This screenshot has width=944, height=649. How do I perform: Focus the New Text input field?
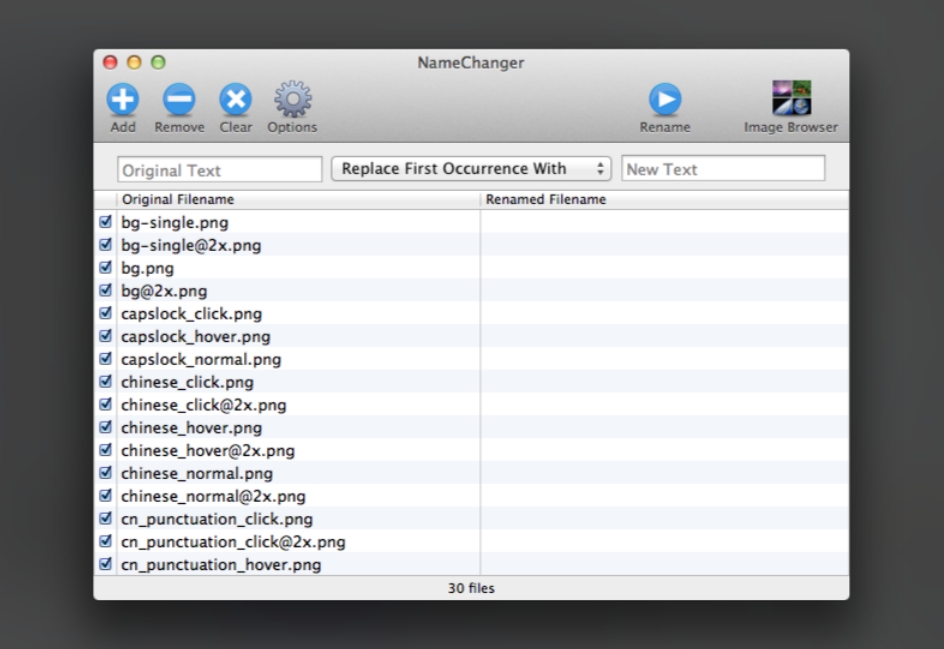[x=723, y=169]
